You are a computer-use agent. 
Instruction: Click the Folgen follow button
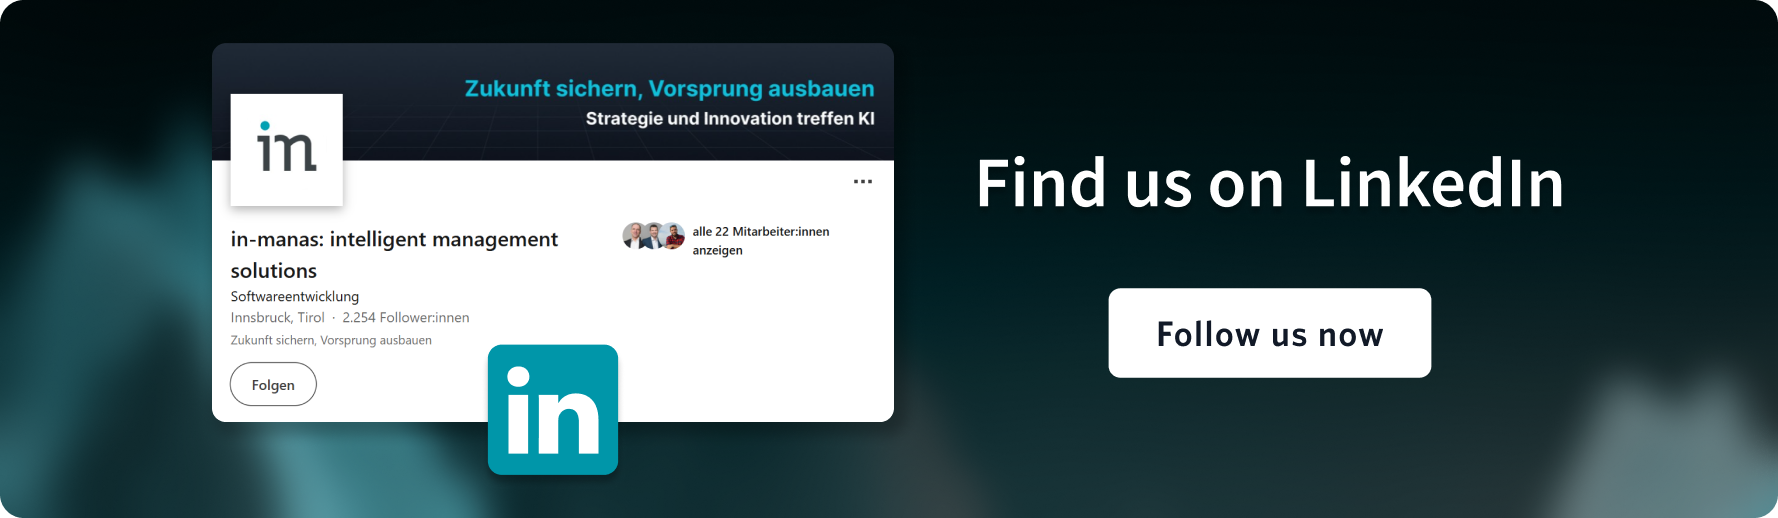point(273,385)
